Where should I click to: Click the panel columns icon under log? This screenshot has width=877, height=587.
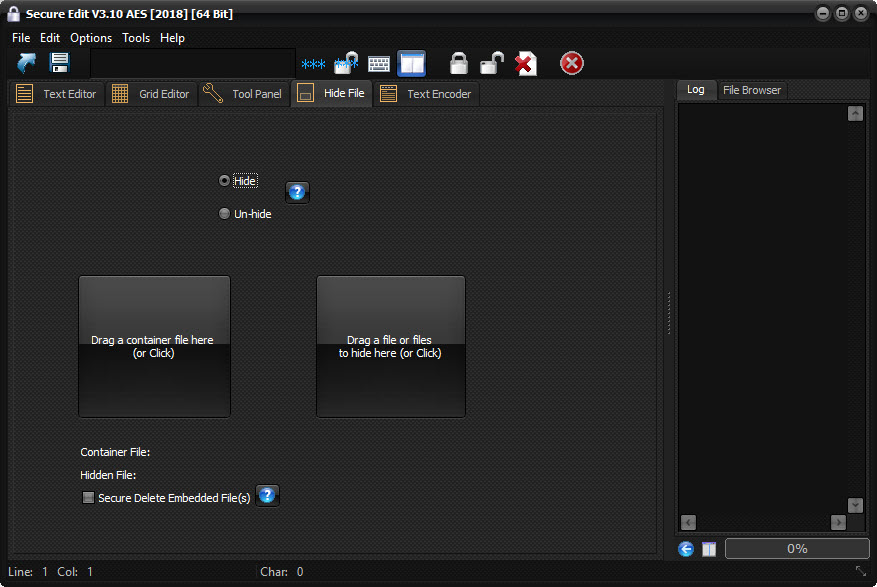coord(709,549)
